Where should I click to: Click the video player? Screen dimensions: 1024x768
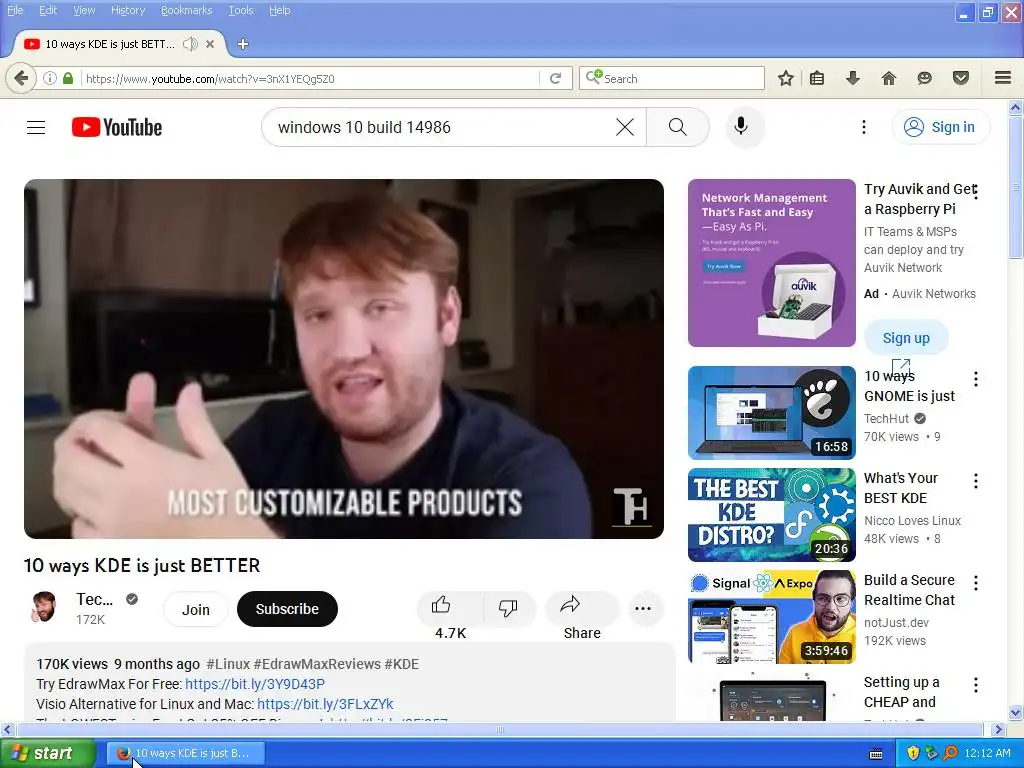point(344,359)
